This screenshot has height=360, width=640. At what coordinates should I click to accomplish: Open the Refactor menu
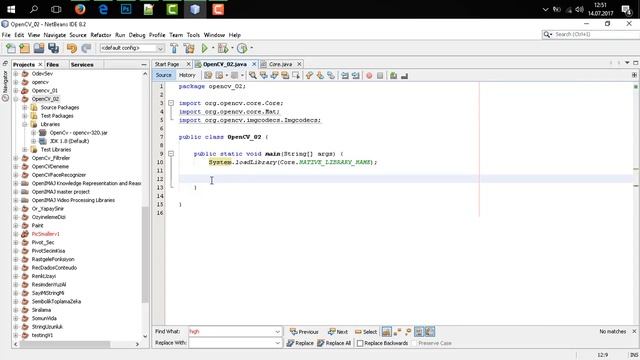click(x=100, y=35)
